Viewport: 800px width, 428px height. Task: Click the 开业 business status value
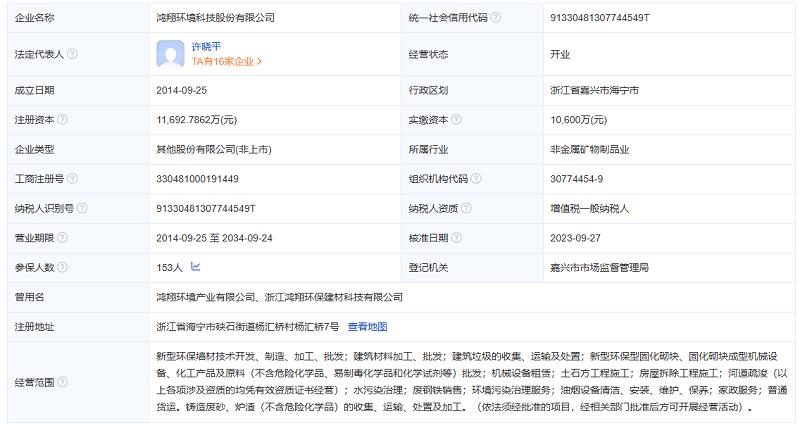click(x=560, y=54)
